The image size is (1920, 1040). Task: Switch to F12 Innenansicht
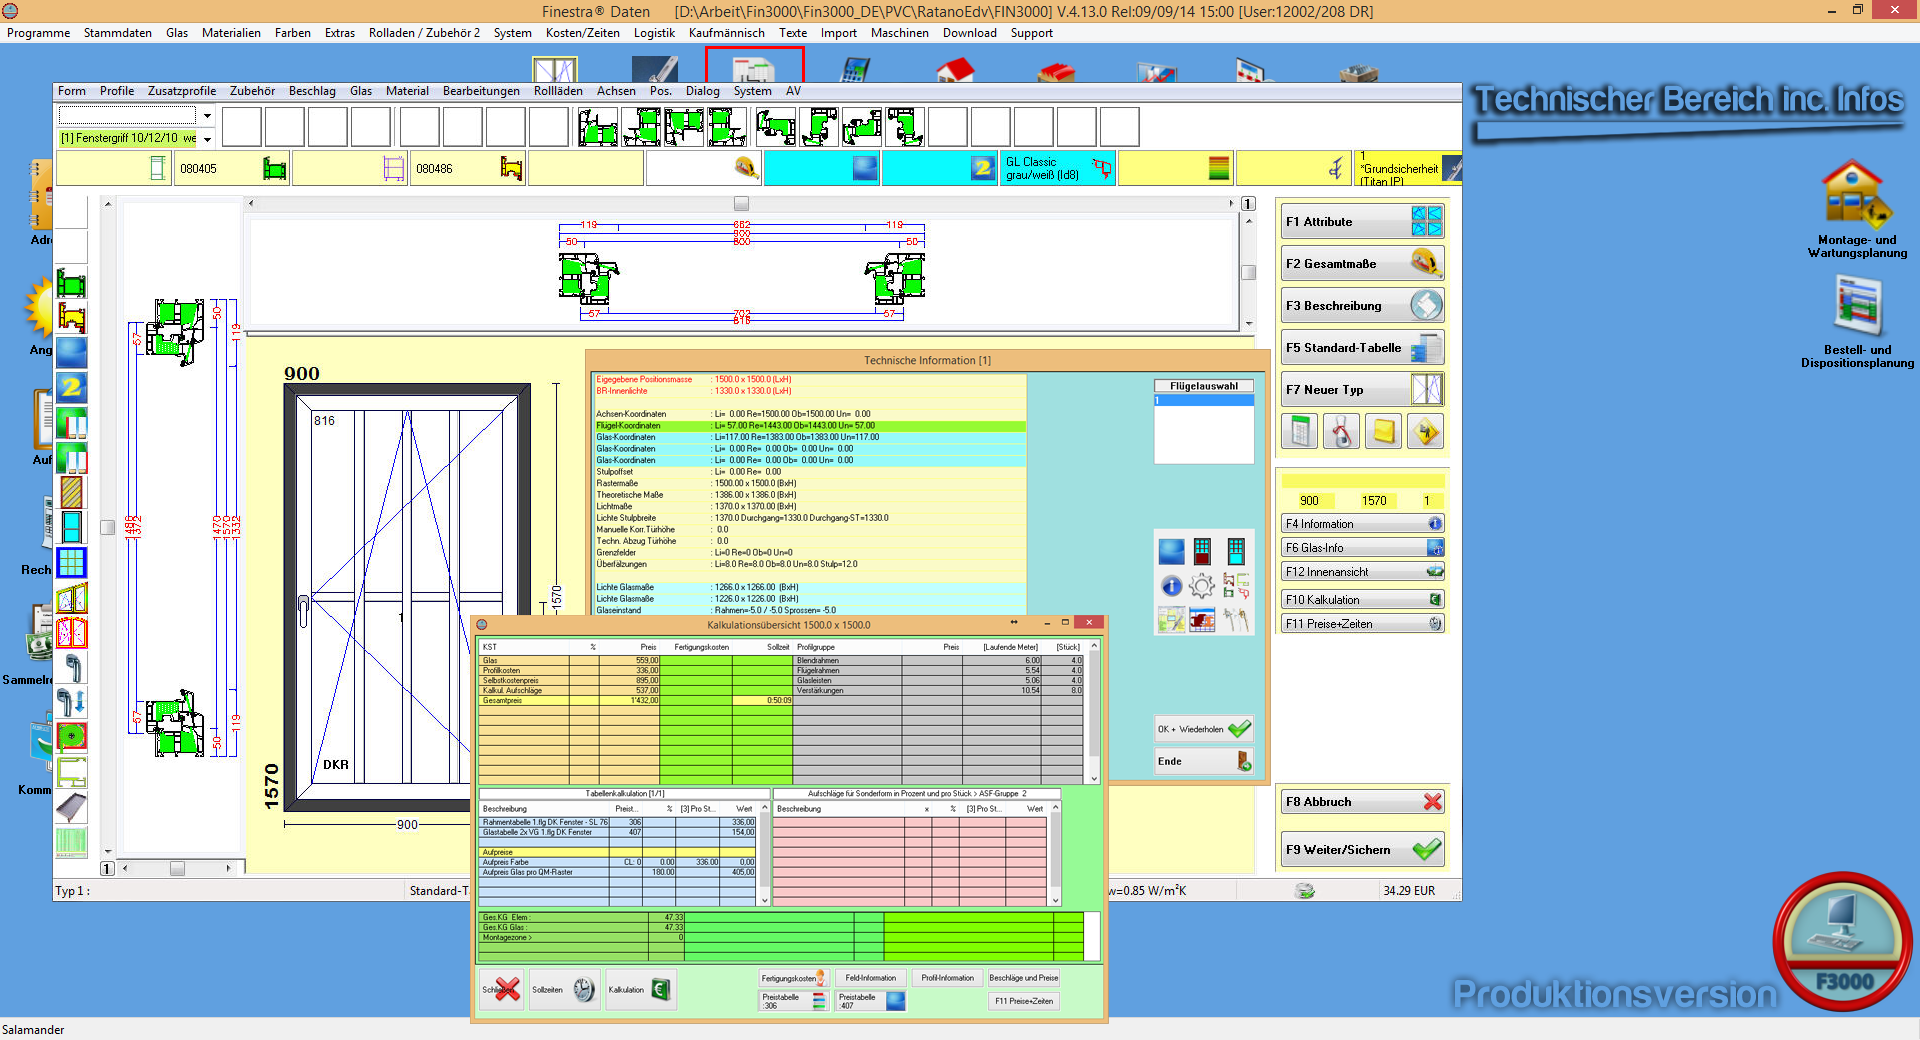(x=1362, y=572)
